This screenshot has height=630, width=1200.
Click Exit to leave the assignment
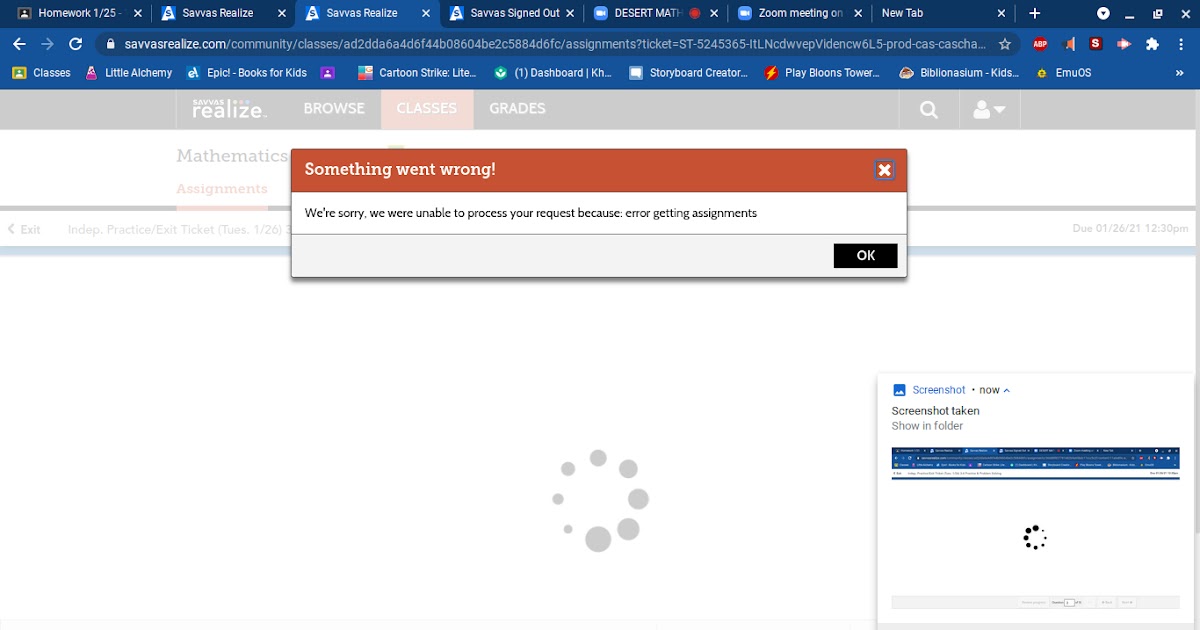click(x=24, y=229)
